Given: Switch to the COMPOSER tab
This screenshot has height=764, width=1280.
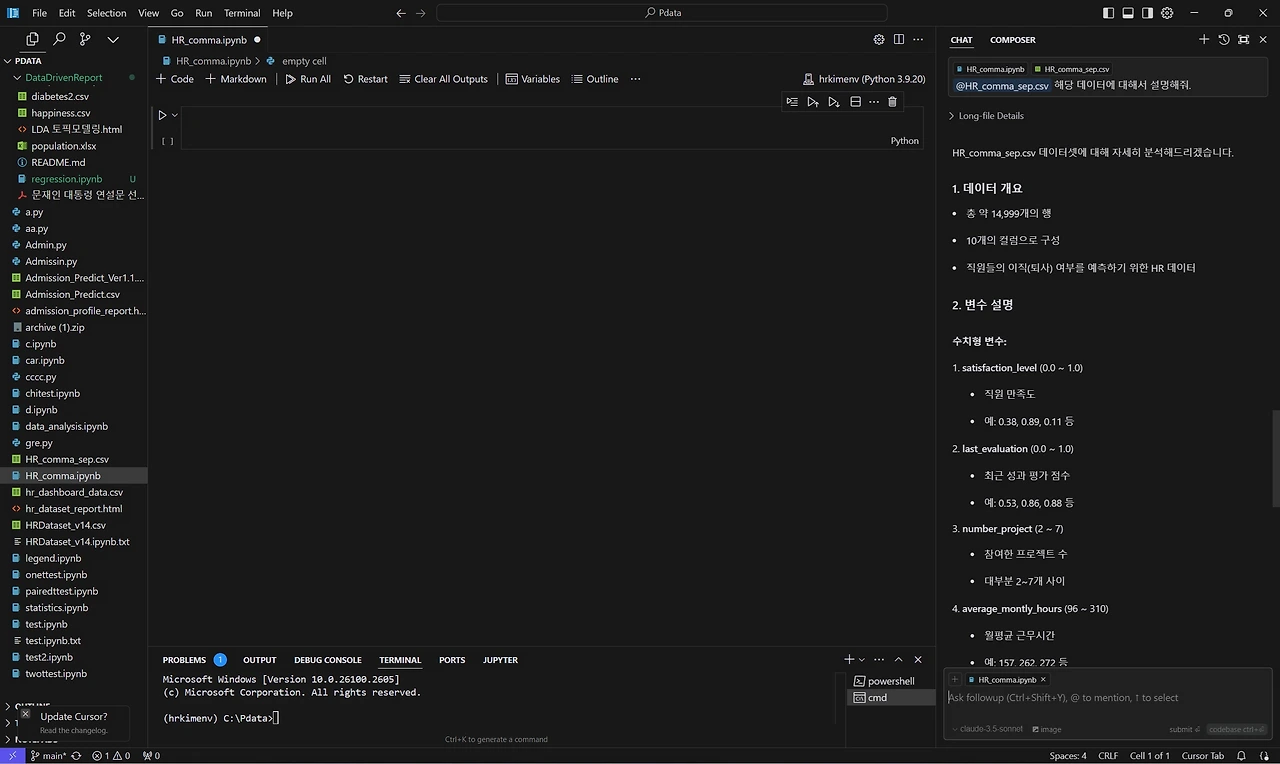Looking at the screenshot, I should [1013, 40].
